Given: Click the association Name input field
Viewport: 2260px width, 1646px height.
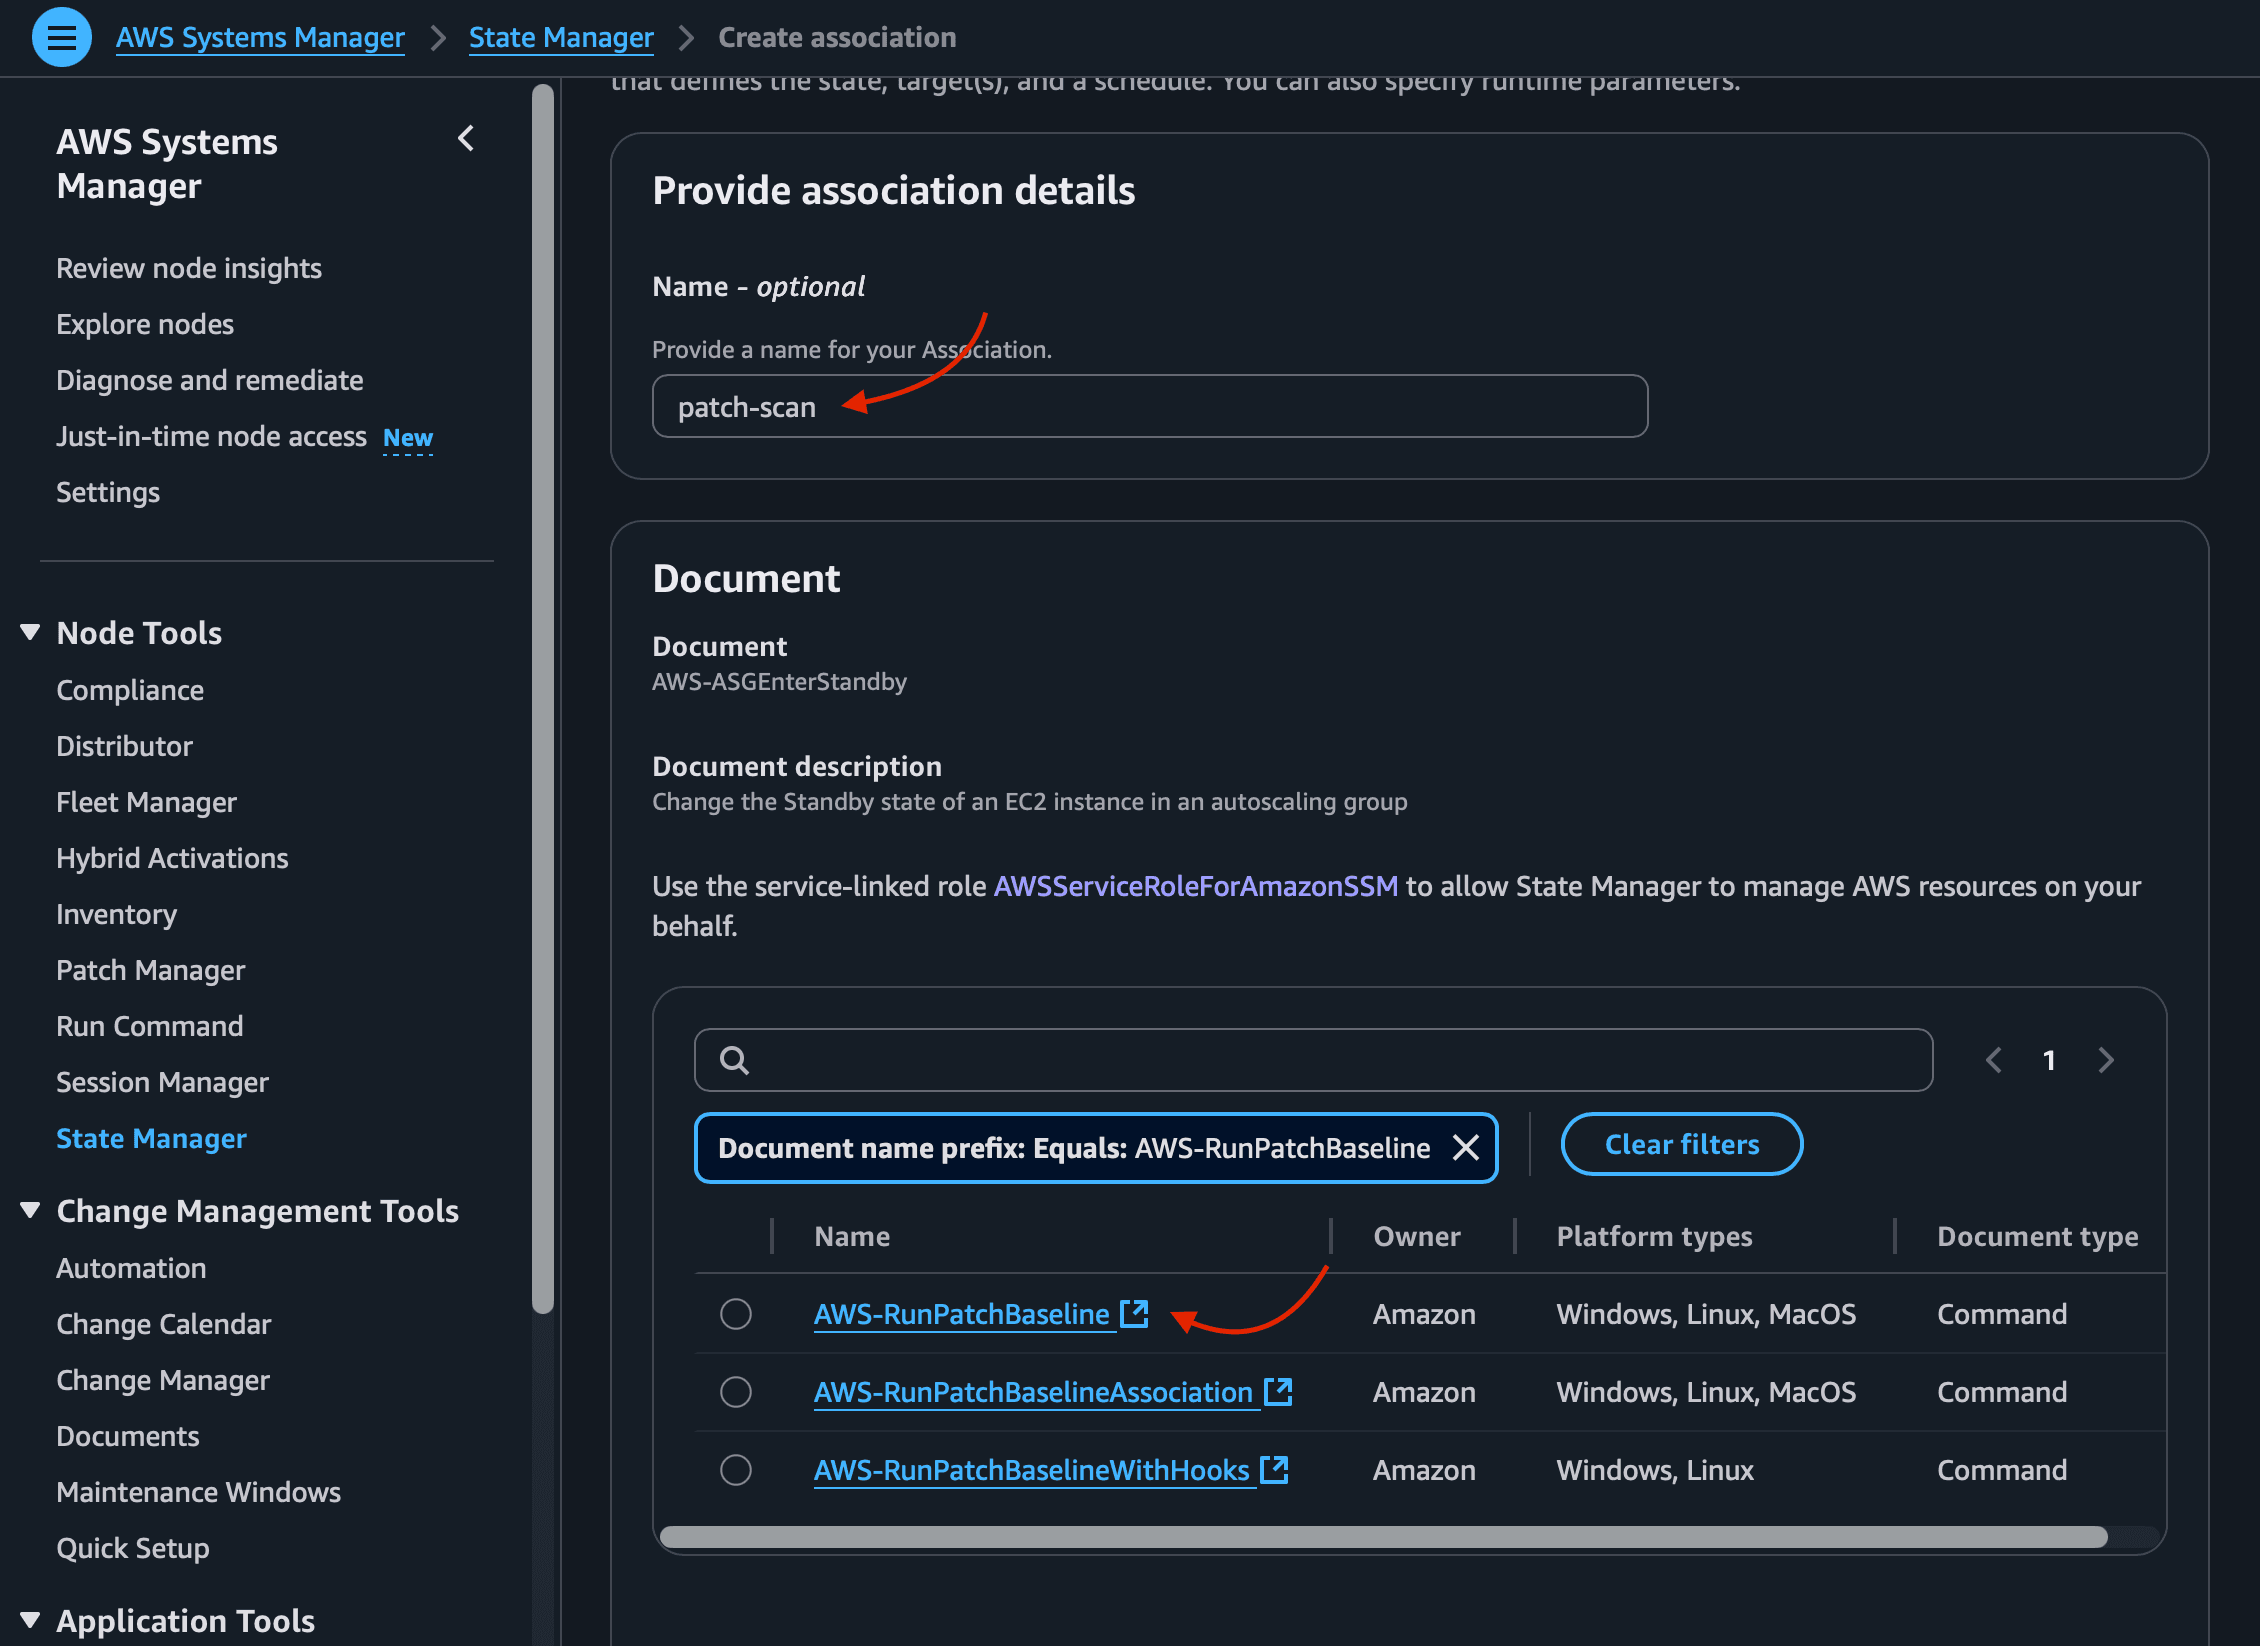Looking at the screenshot, I should tap(1150, 406).
